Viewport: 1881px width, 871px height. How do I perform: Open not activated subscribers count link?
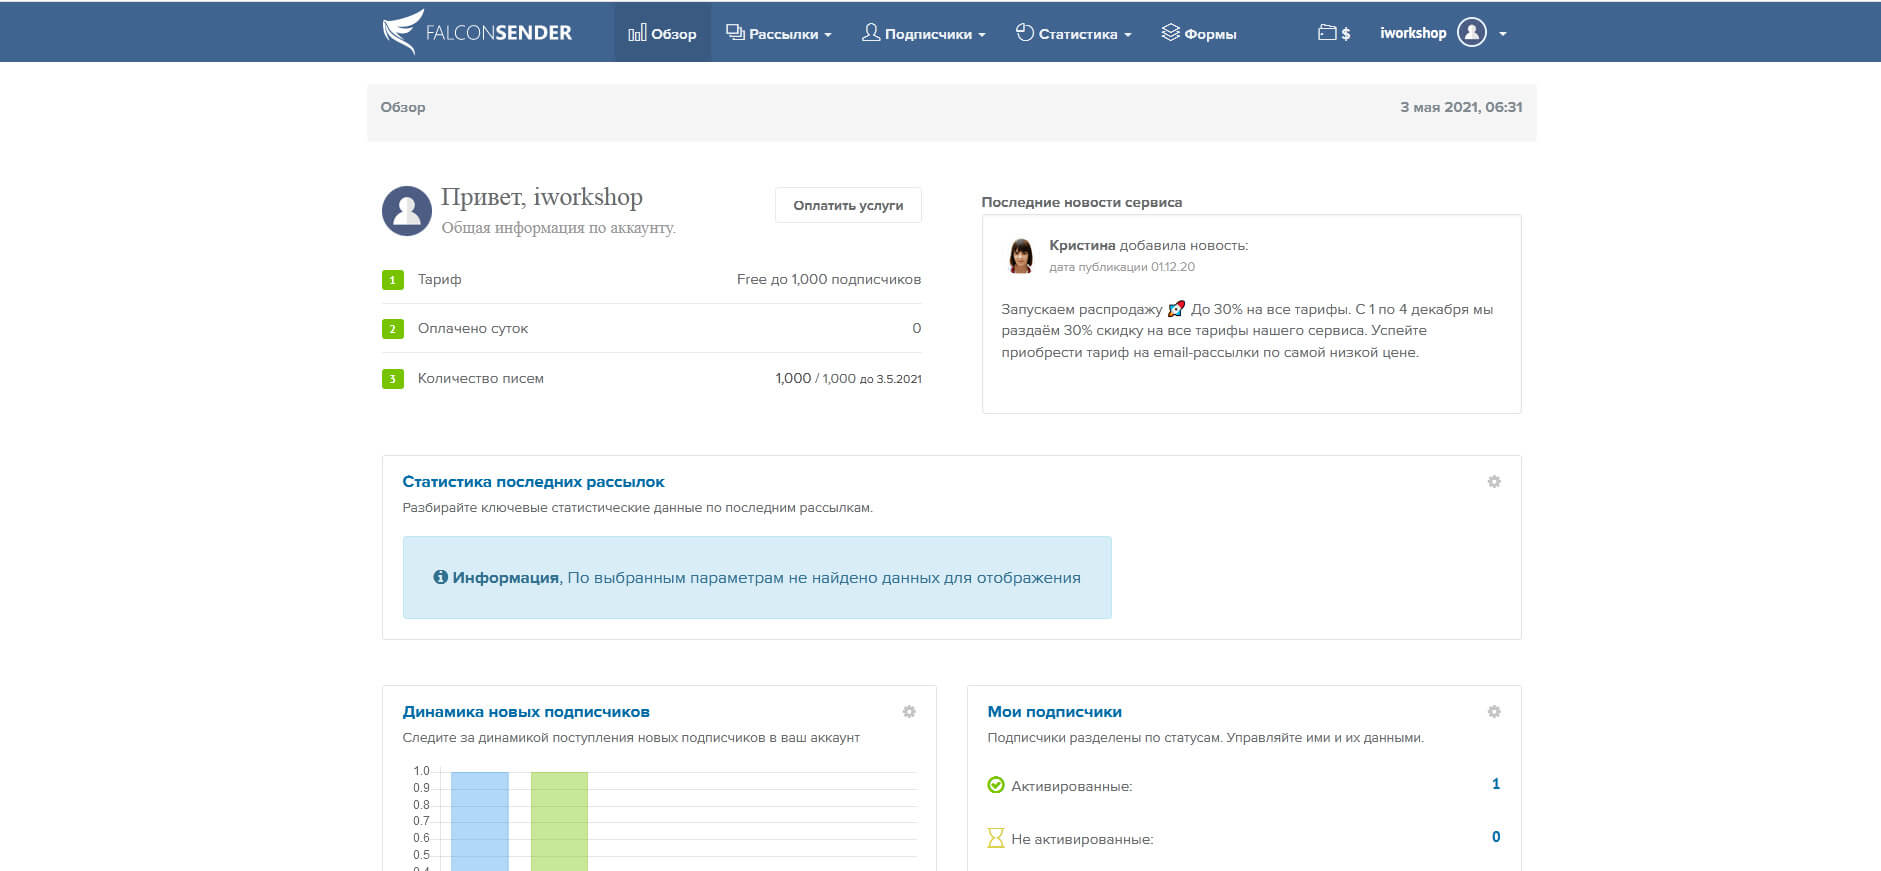[1495, 837]
